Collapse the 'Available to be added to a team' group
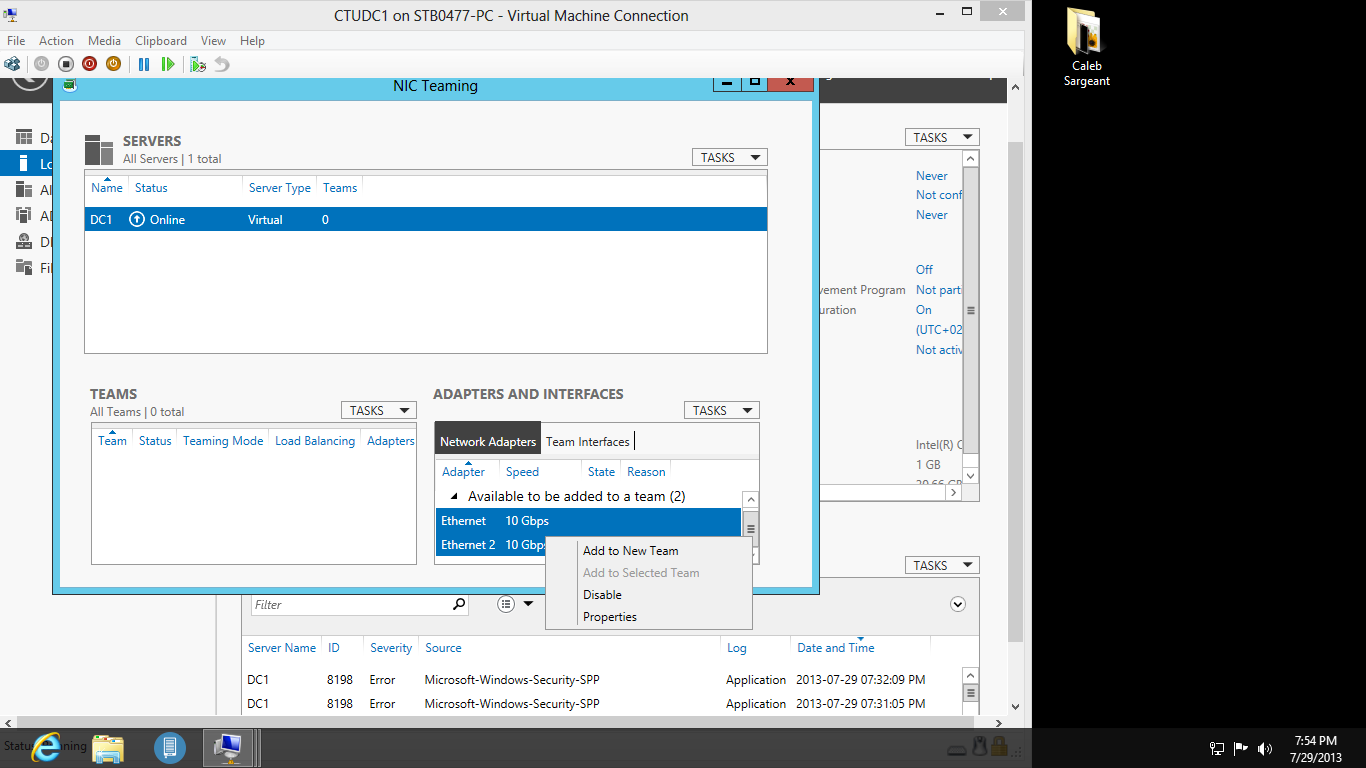This screenshot has height=768, width=1366. point(454,497)
